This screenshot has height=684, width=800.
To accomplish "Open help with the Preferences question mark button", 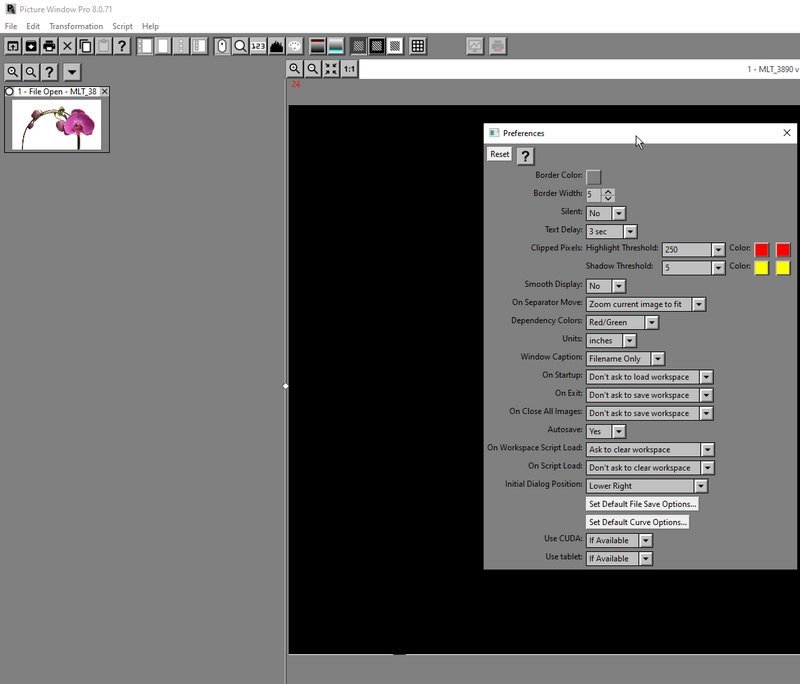I will click(525, 155).
